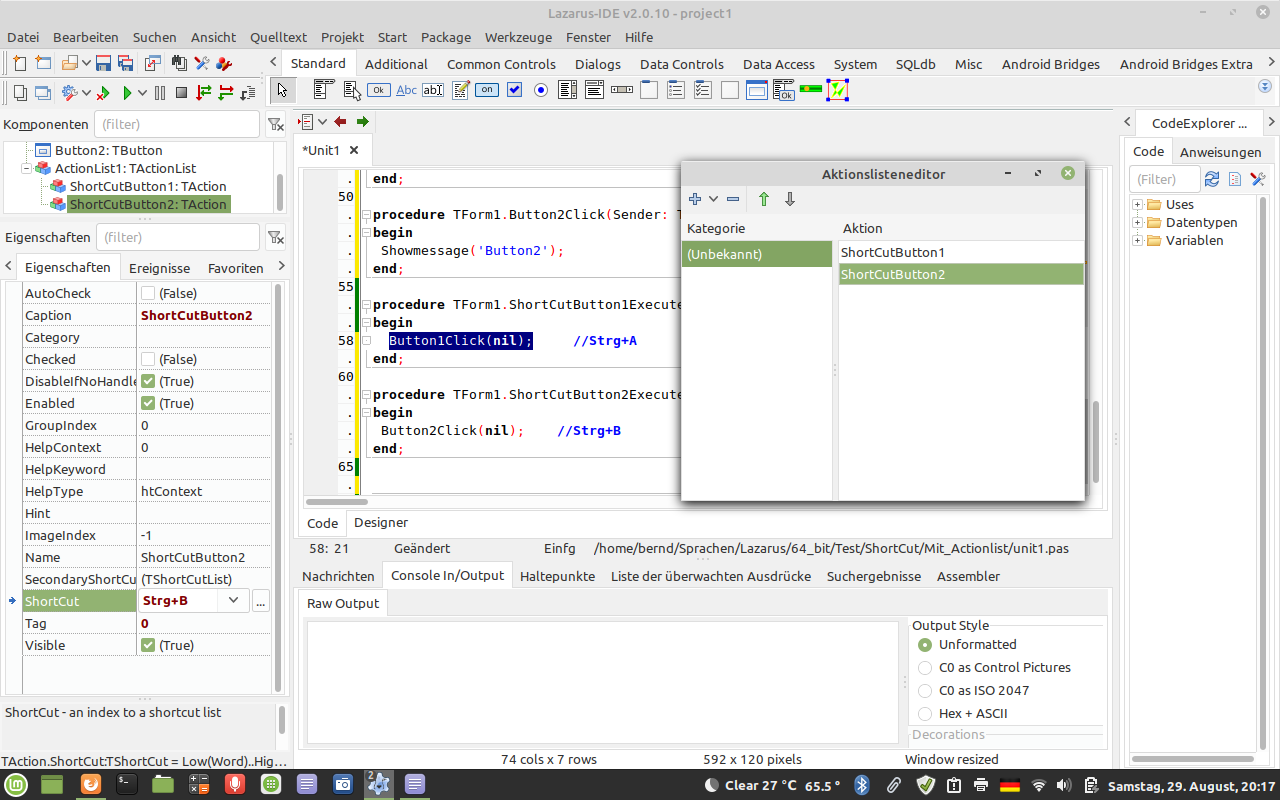Open Firefox from the taskbar
Image resolution: width=1280 pixels, height=800 pixels.
click(89, 785)
